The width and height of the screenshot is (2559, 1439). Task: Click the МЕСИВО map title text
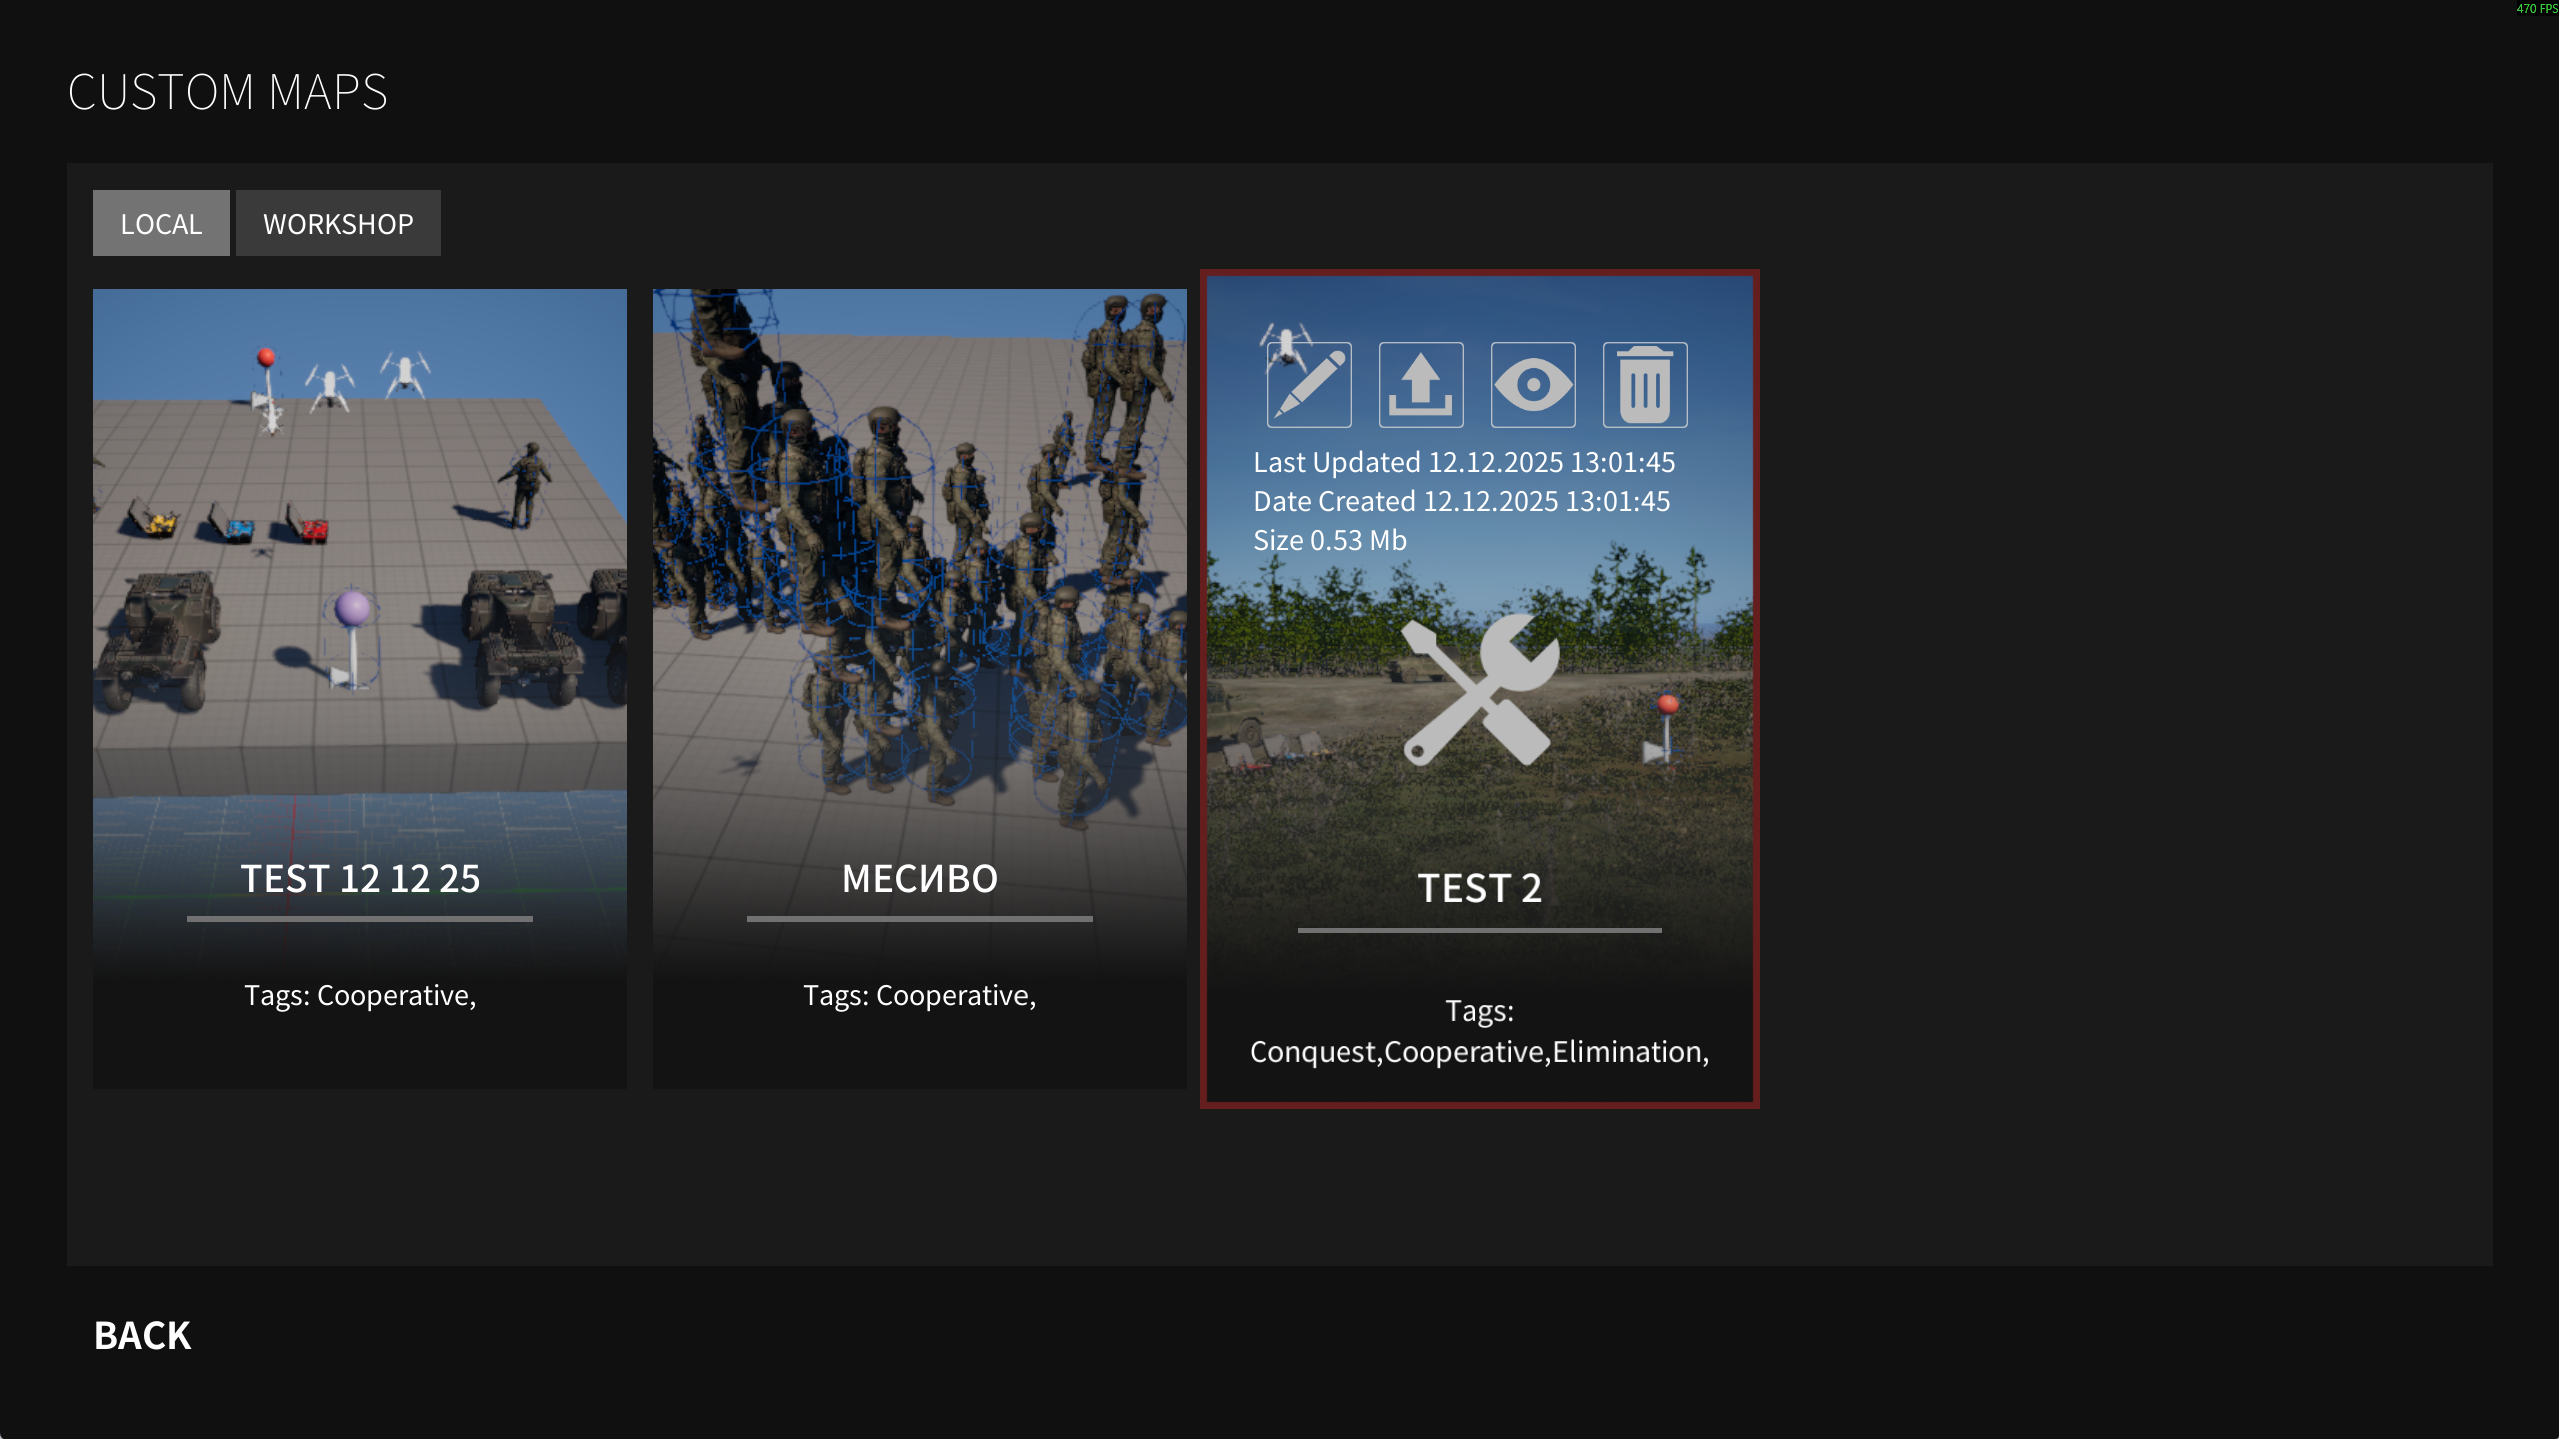[x=919, y=878]
